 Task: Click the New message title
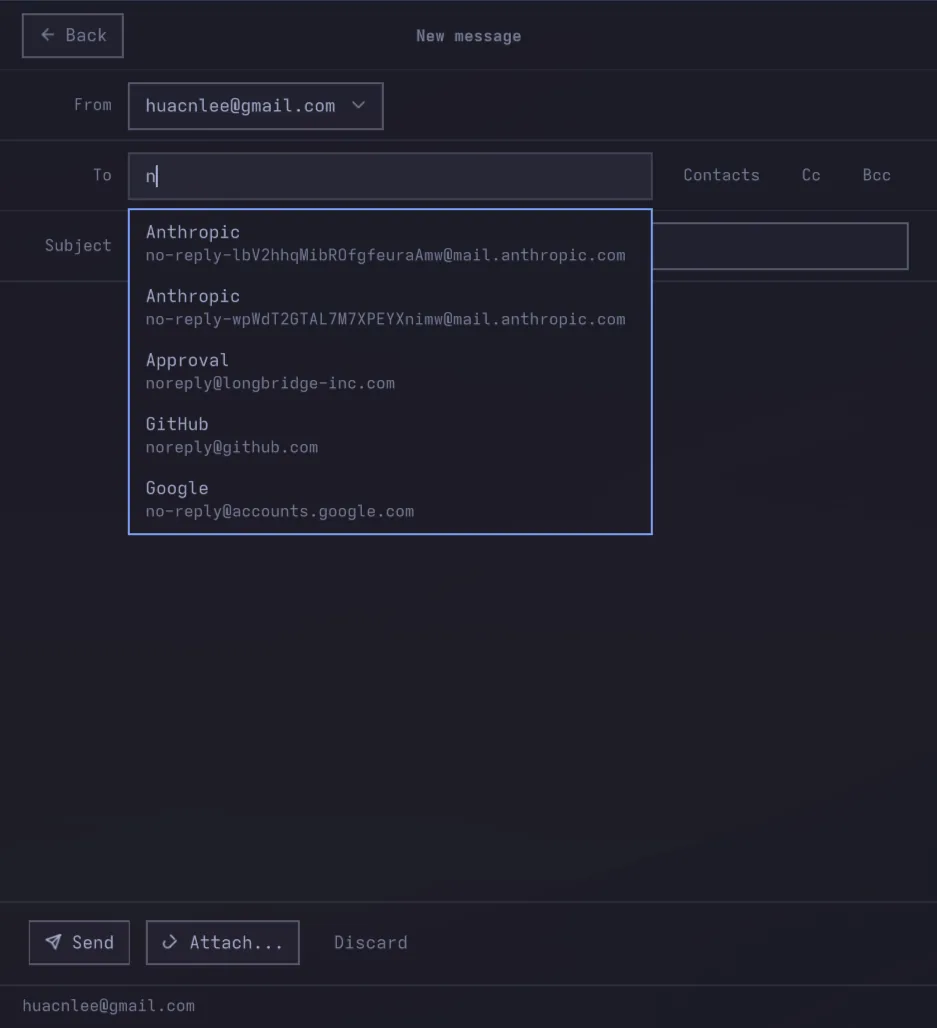468,36
